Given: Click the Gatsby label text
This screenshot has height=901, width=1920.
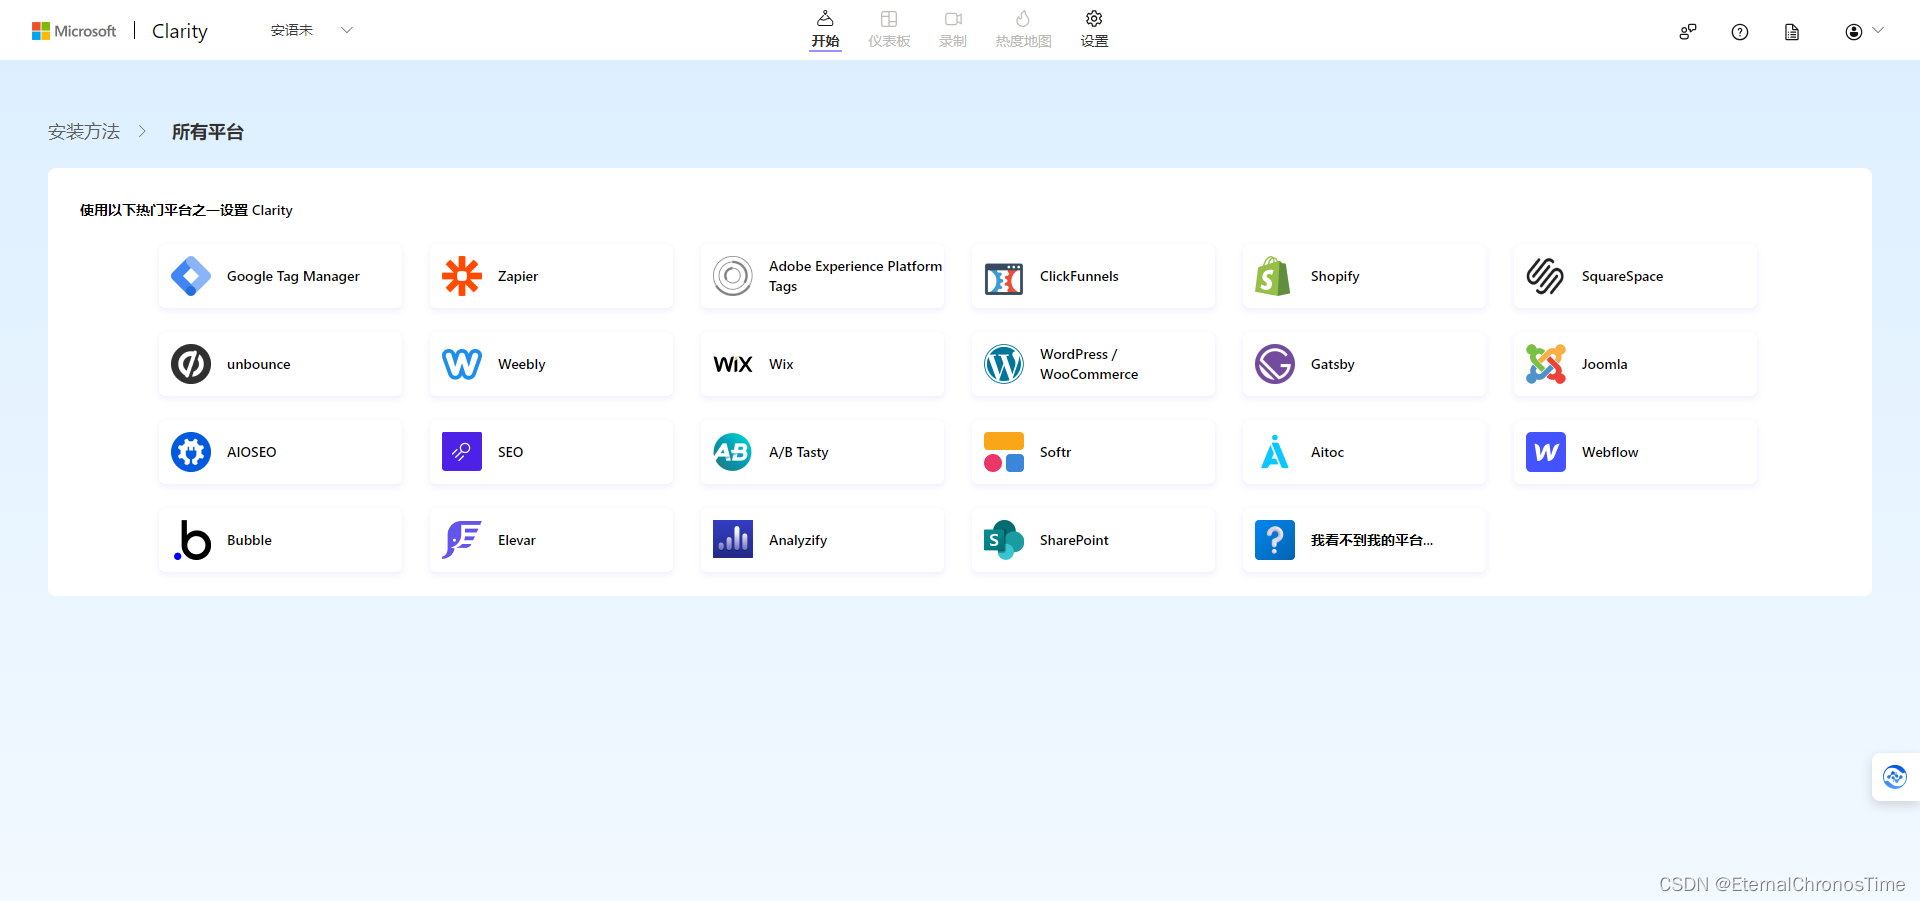Looking at the screenshot, I should tap(1333, 364).
